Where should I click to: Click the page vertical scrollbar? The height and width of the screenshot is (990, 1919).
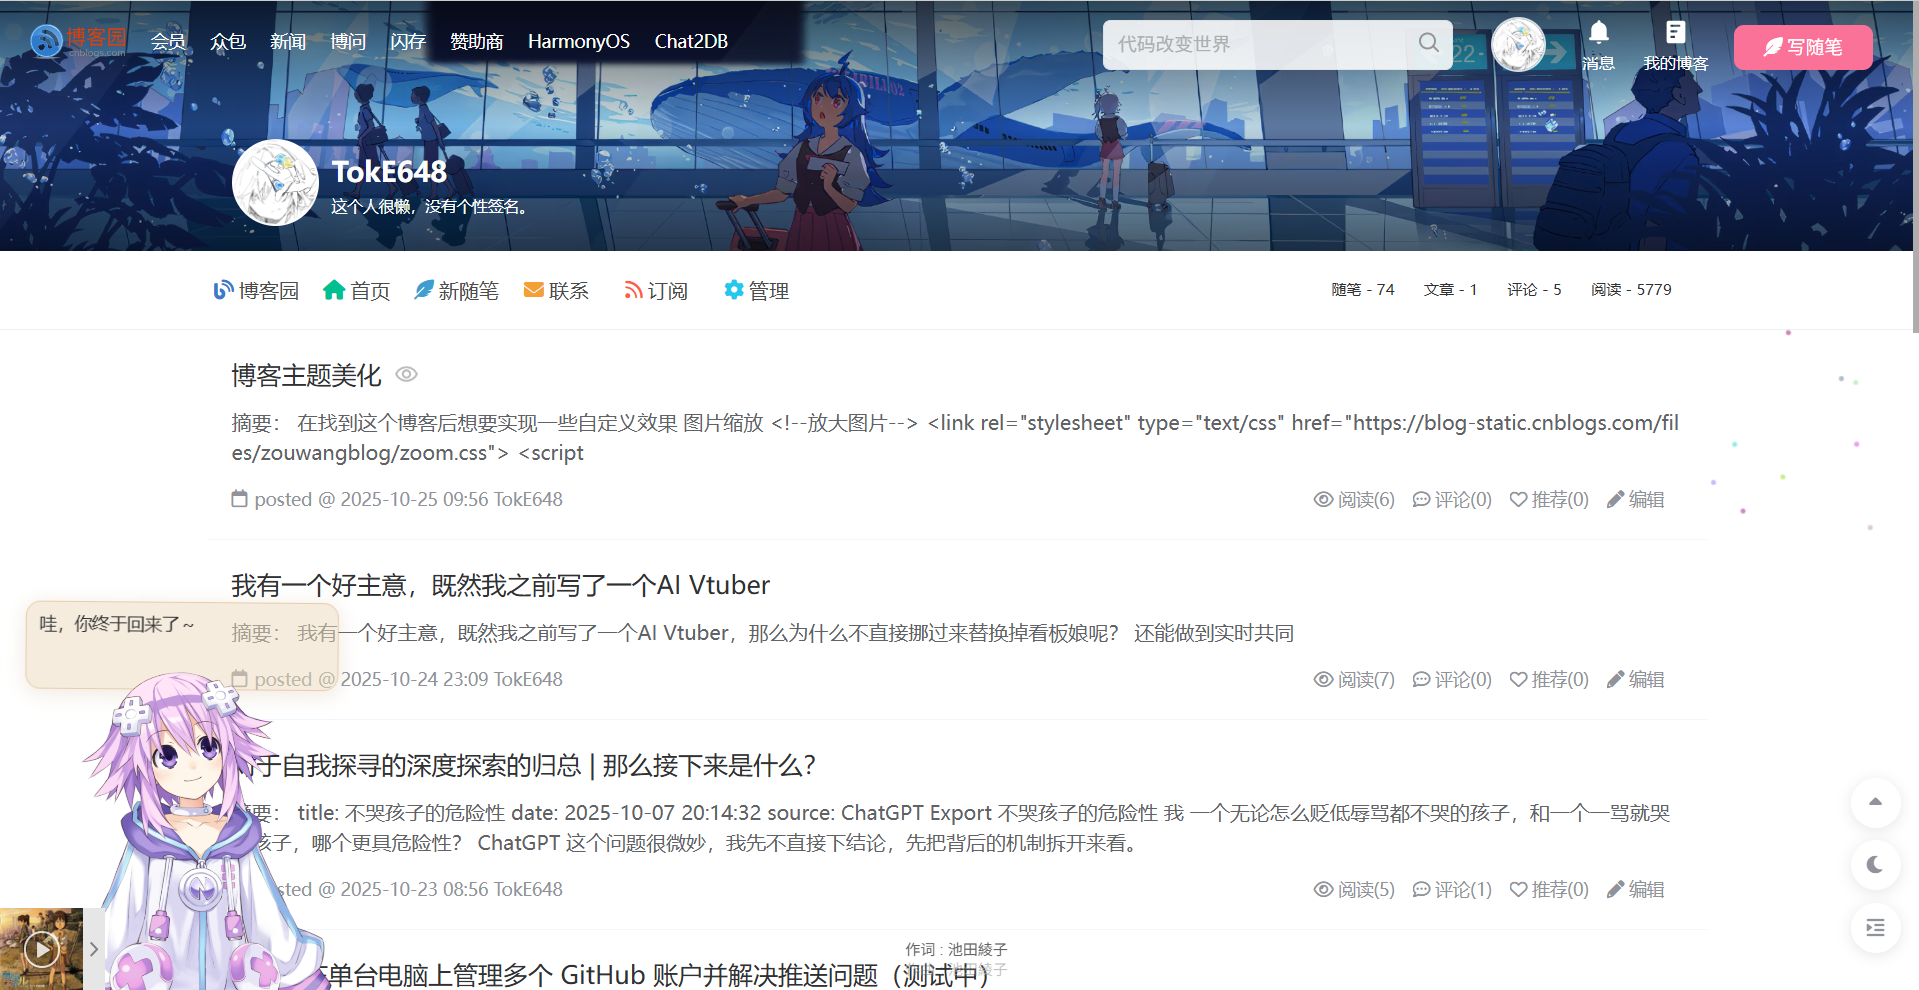pyautogui.click(x=1914, y=165)
